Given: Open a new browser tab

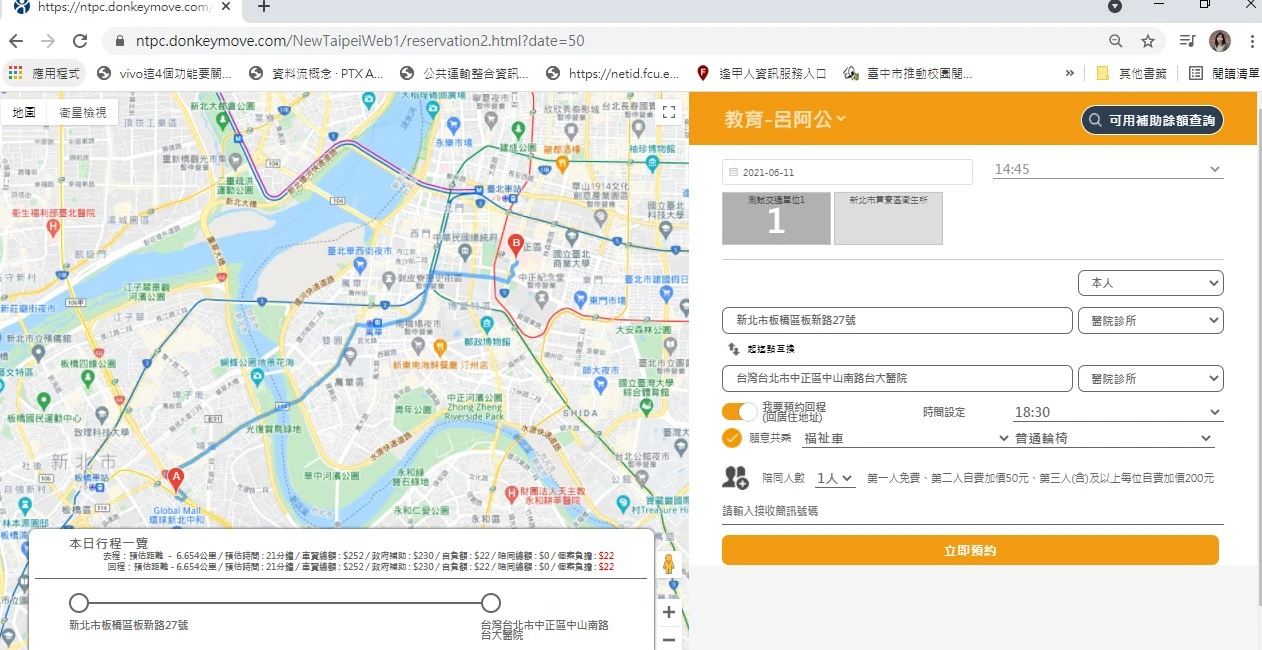Looking at the screenshot, I should (264, 7).
